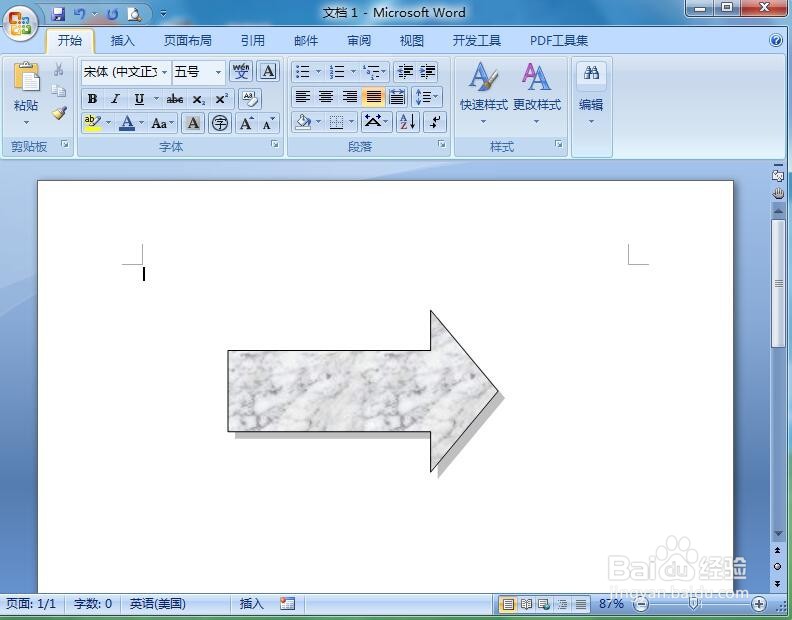Open Review (审阅) tab
The width and height of the screenshot is (792, 620).
point(359,40)
